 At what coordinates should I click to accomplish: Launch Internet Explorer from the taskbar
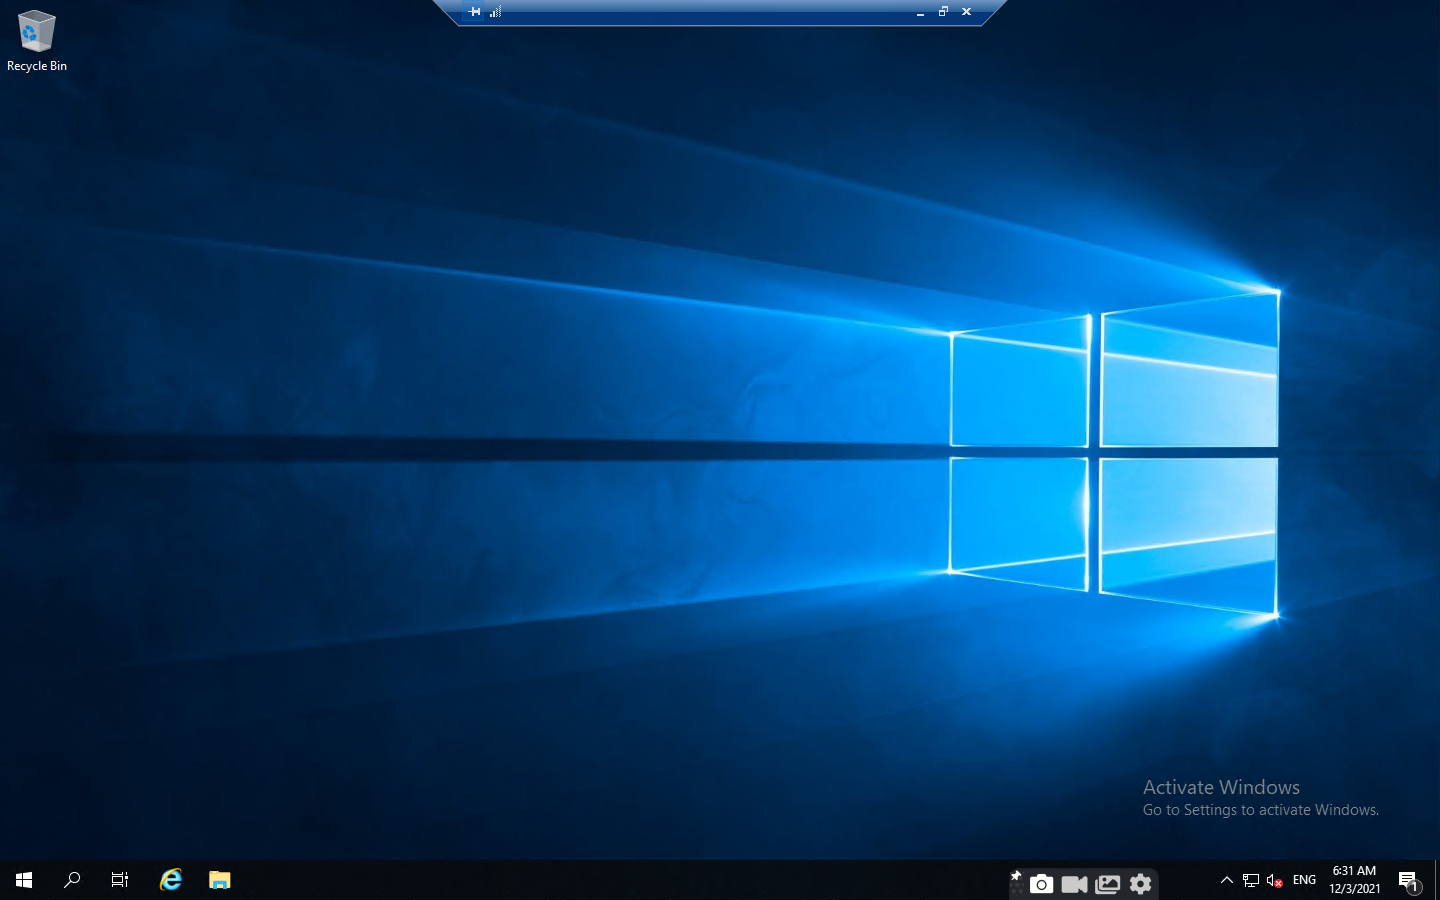[x=171, y=880]
